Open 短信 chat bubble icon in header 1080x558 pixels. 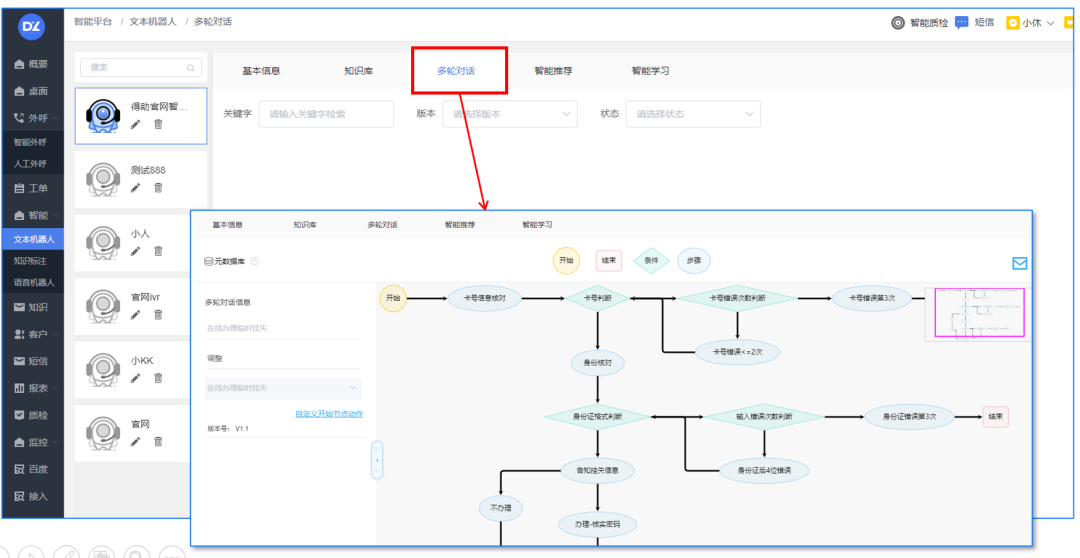coord(962,23)
